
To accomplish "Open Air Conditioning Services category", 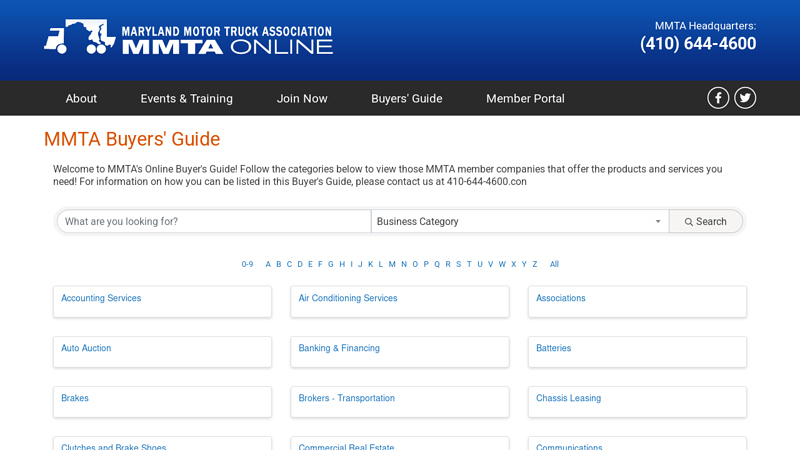I will pyautogui.click(x=348, y=298).
